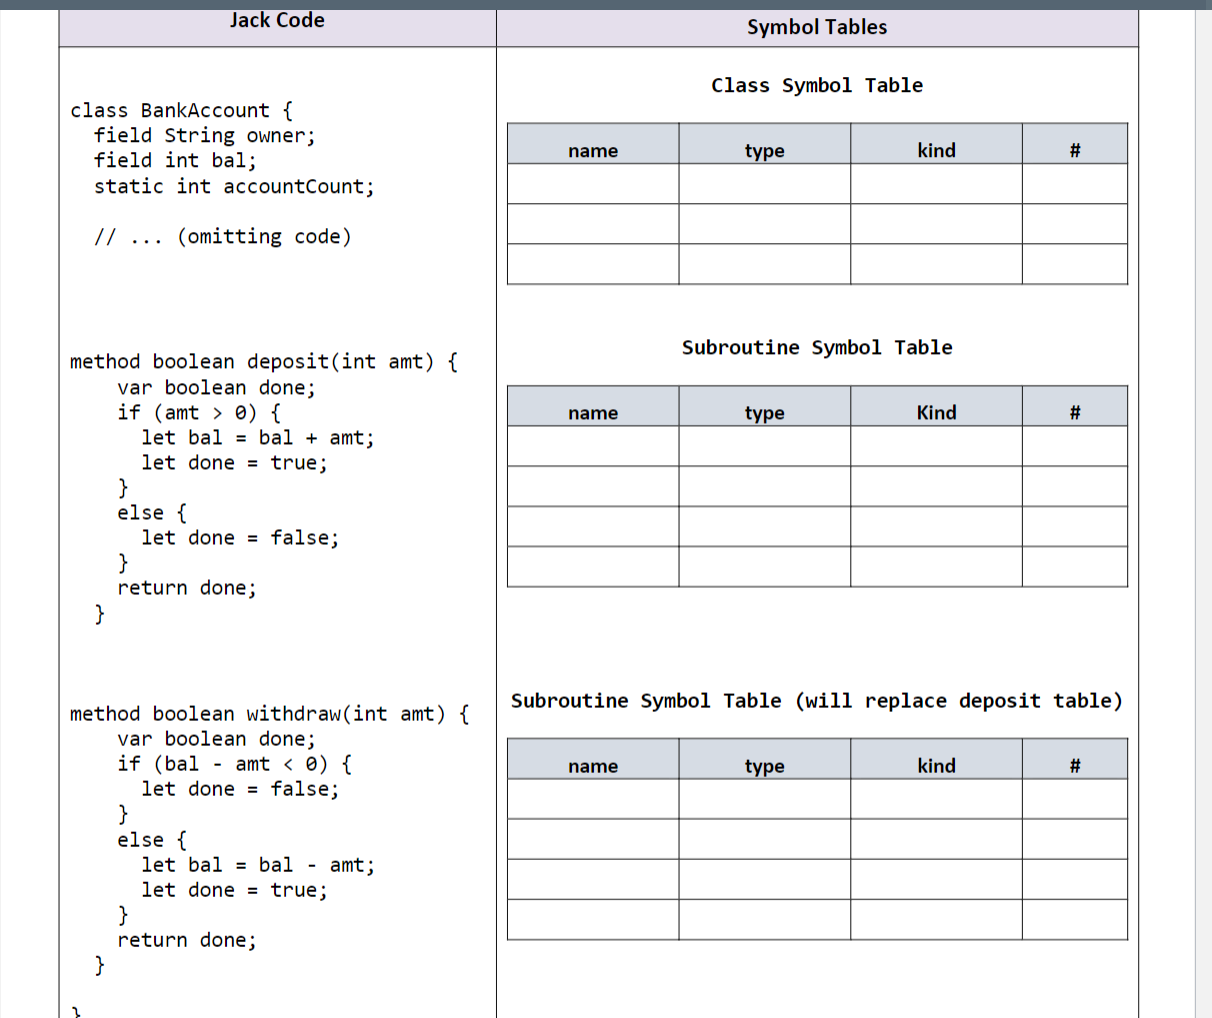The image size is (1212, 1018).
Task: Click last empty row of withdraw symbol table
Action: click(x=593, y=919)
